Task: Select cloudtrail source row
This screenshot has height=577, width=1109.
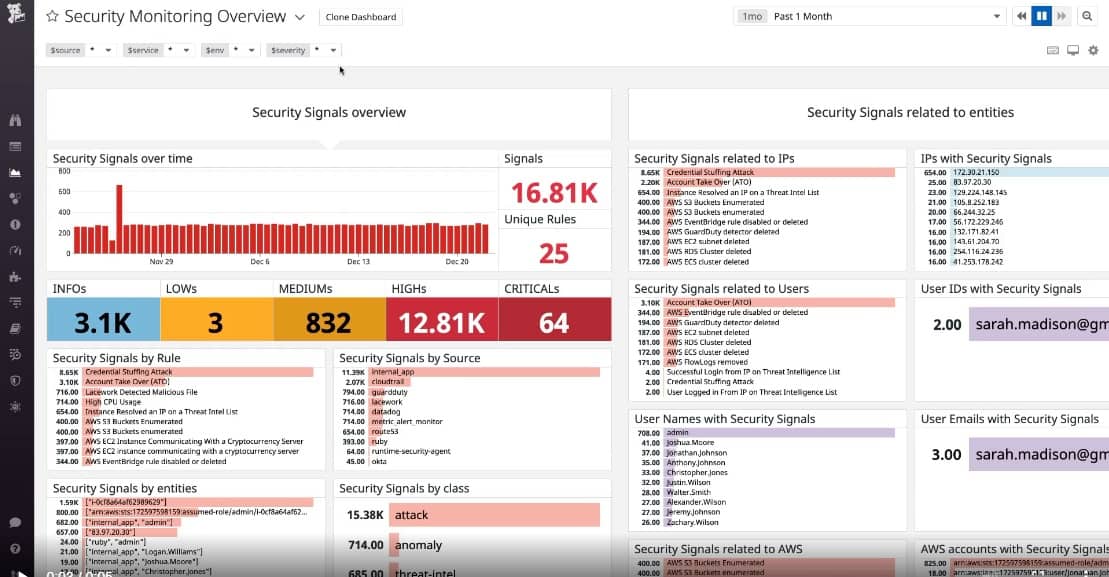Action: pos(470,382)
